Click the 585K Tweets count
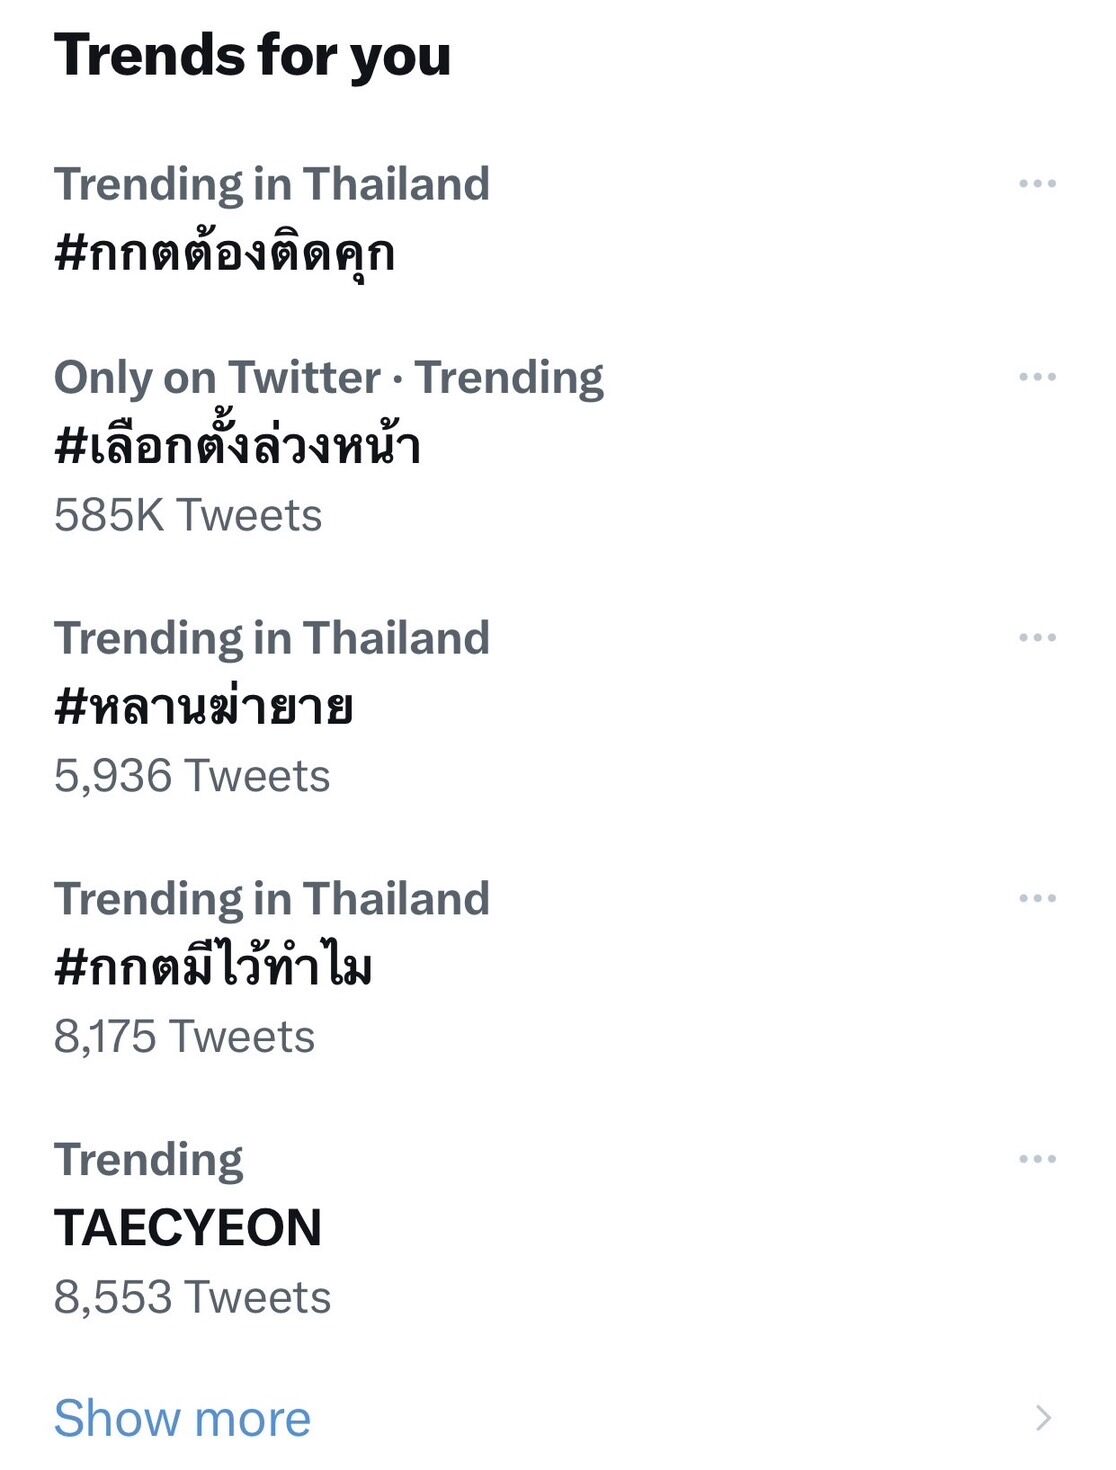 188,516
